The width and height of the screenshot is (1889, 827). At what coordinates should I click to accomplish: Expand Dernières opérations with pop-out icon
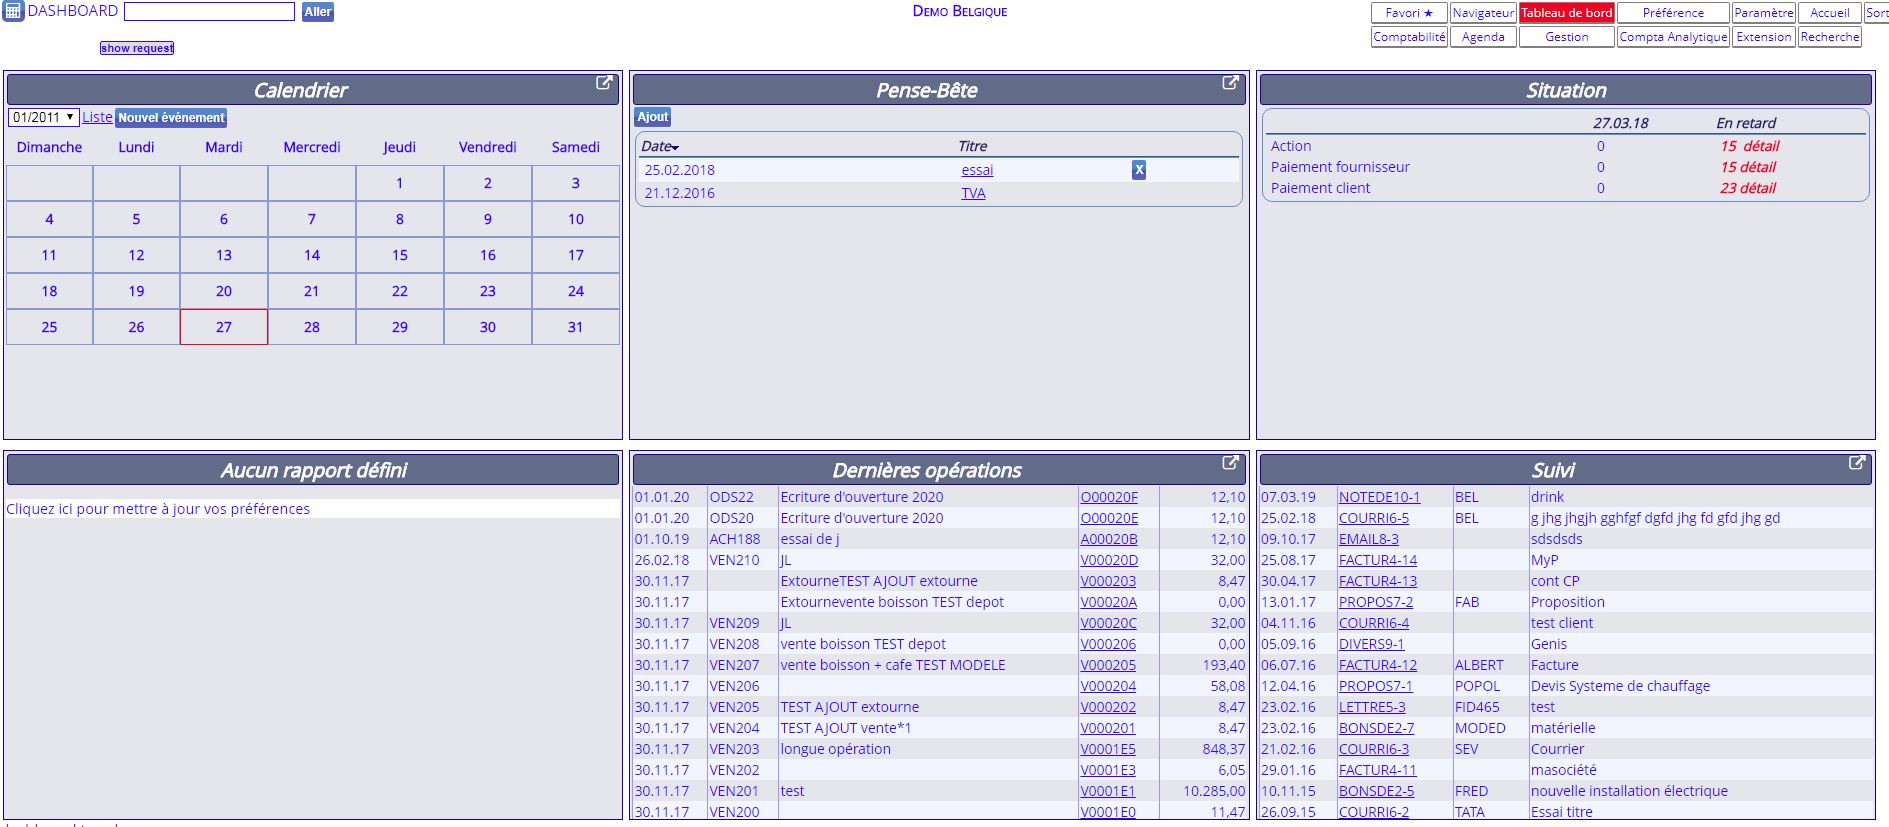[1230, 463]
